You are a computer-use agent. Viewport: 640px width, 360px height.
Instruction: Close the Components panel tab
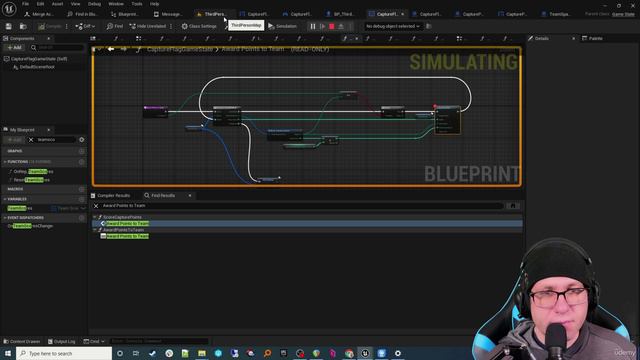(x=49, y=38)
